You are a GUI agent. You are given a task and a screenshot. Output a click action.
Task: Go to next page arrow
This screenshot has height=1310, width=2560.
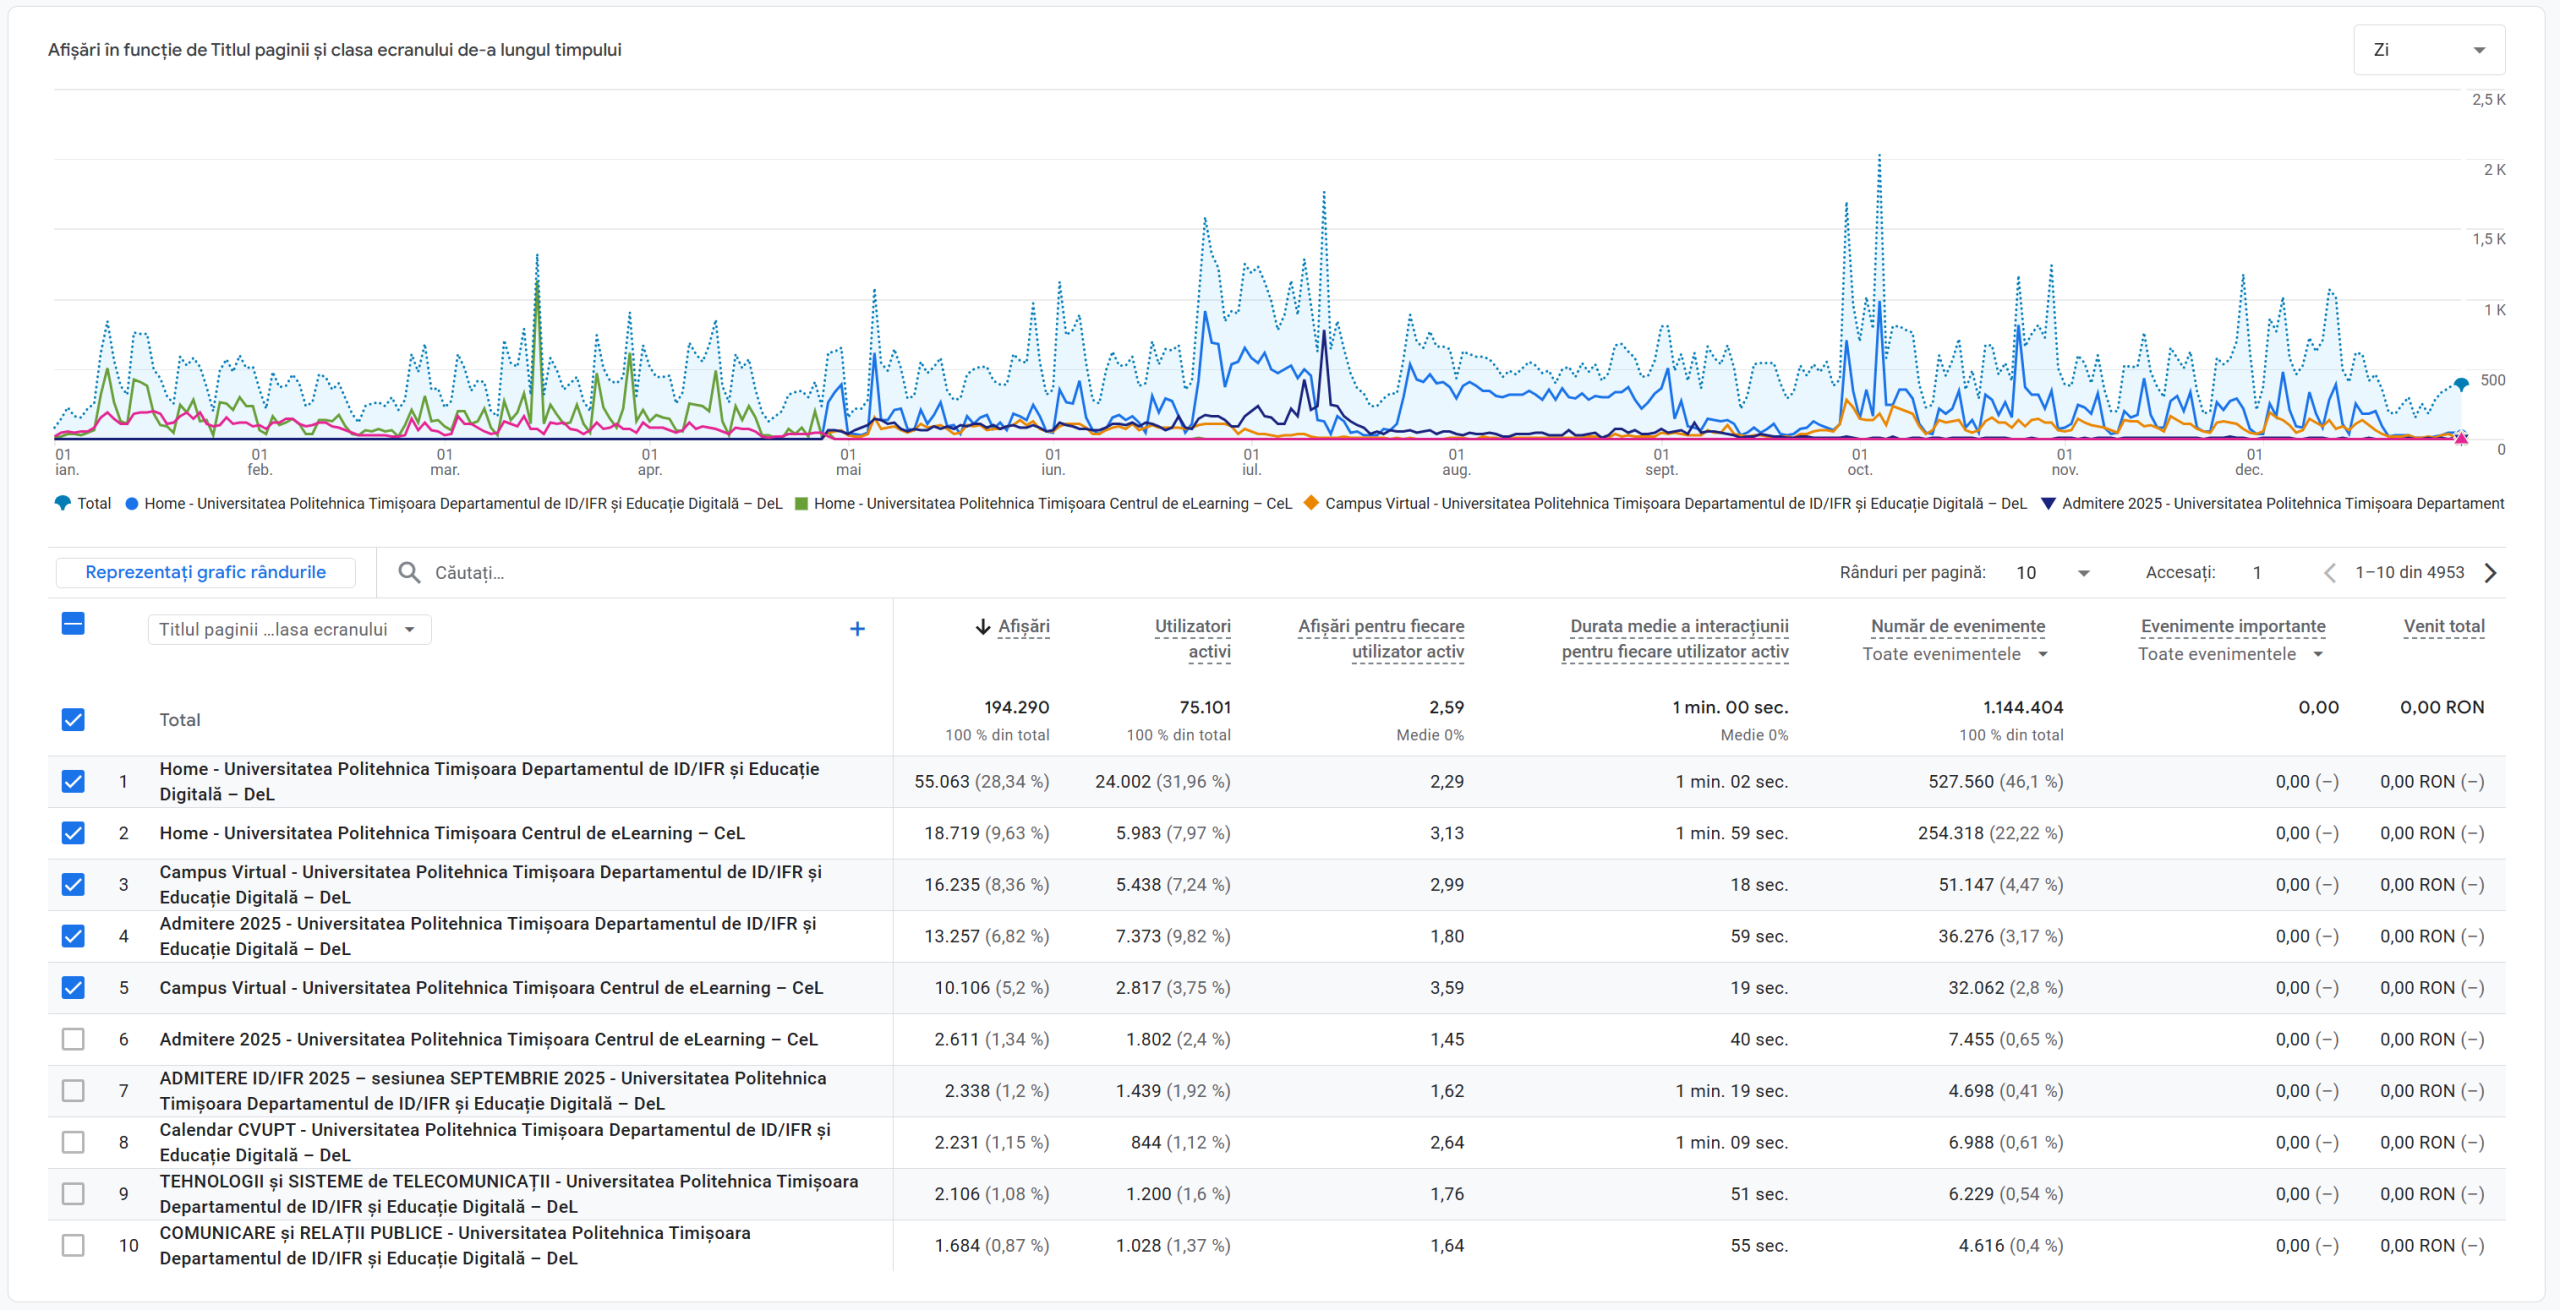(x=2491, y=572)
